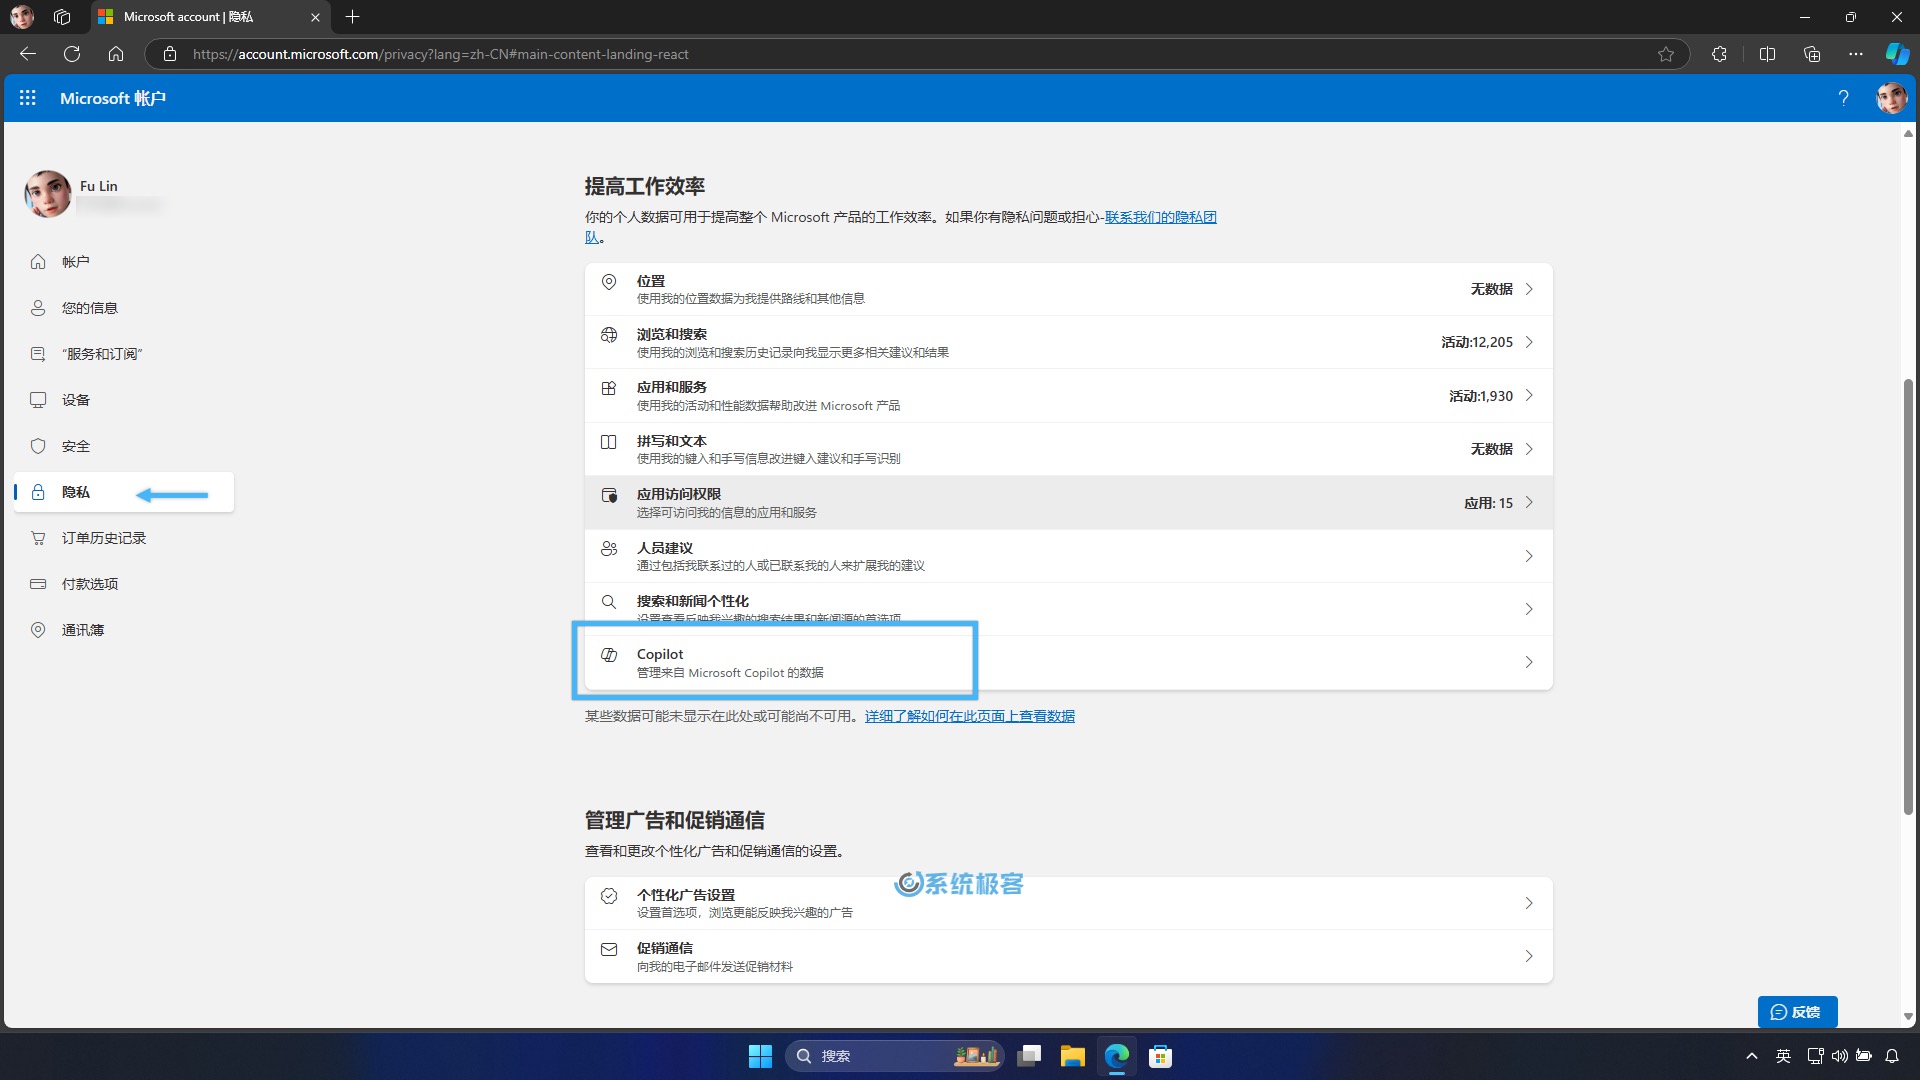Open 详细了解如何在此页面上查看数据 link
The image size is (1920, 1080).
tap(969, 716)
